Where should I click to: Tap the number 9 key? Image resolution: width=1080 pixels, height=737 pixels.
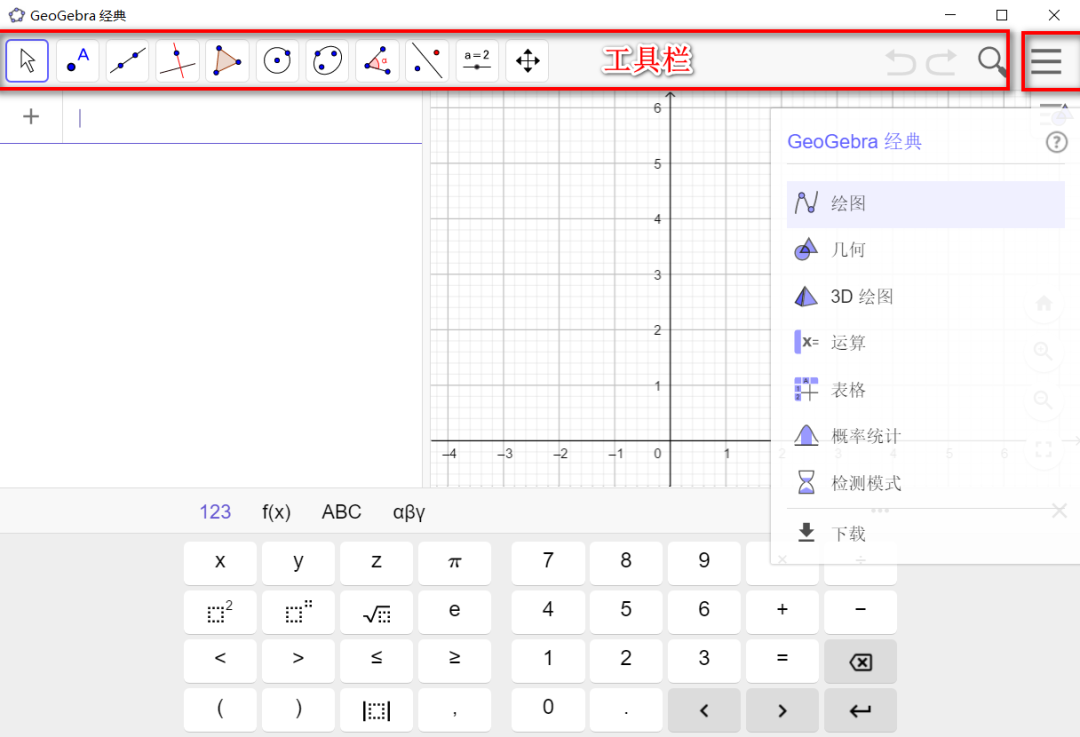[x=704, y=562]
